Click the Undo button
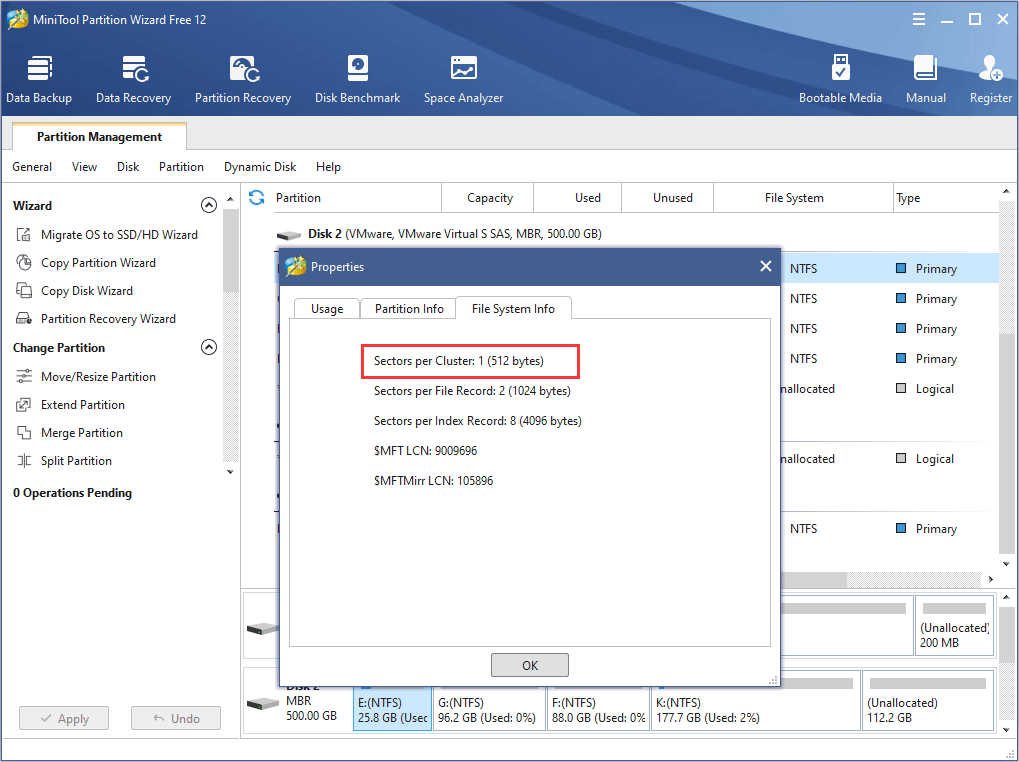Image resolution: width=1019 pixels, height=762 pixels. pyautogui.click(x=176, y=718)
